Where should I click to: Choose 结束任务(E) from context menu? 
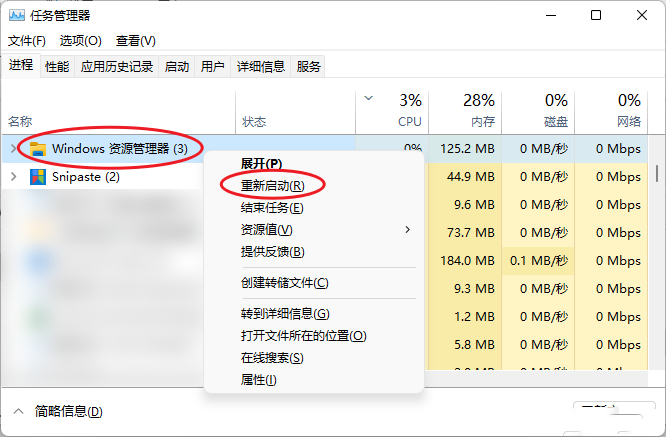click(272, 208)
